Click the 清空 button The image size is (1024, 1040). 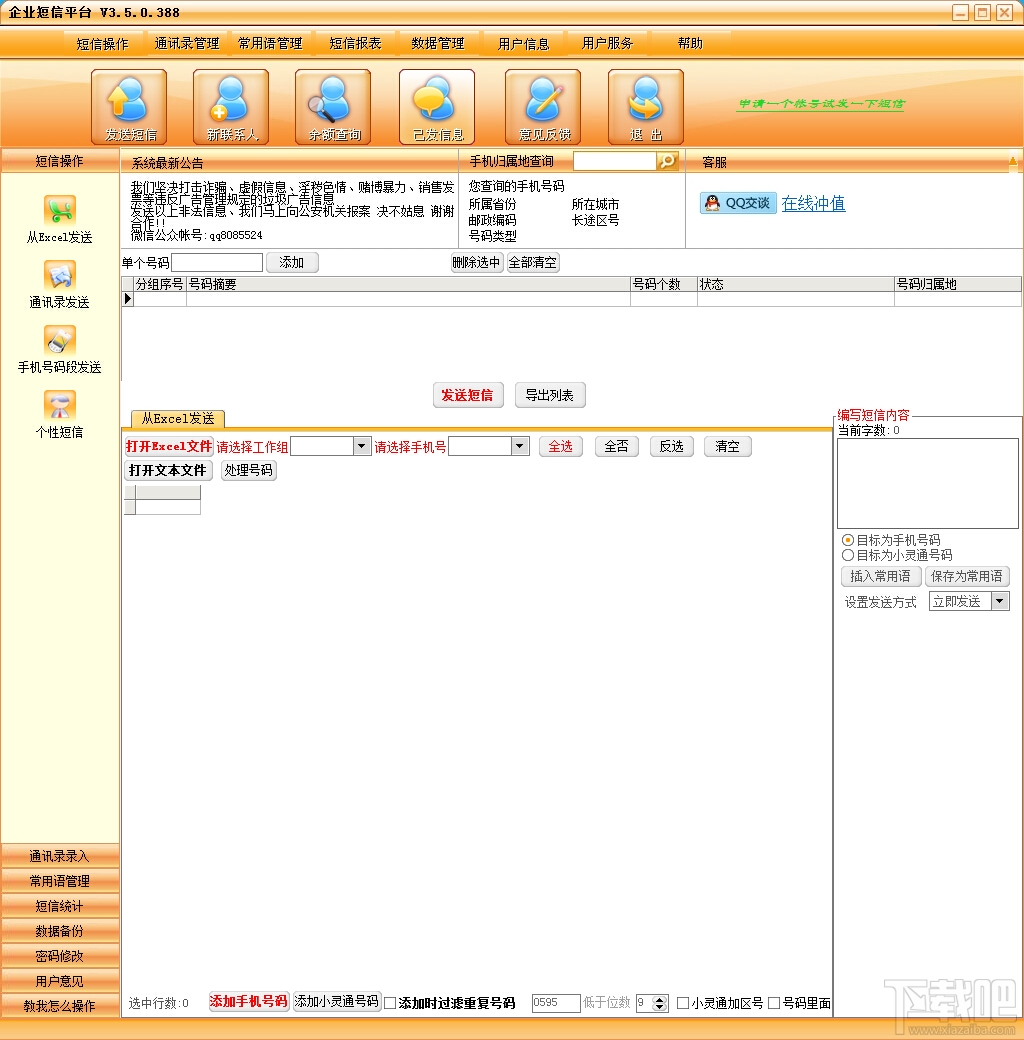728,446
